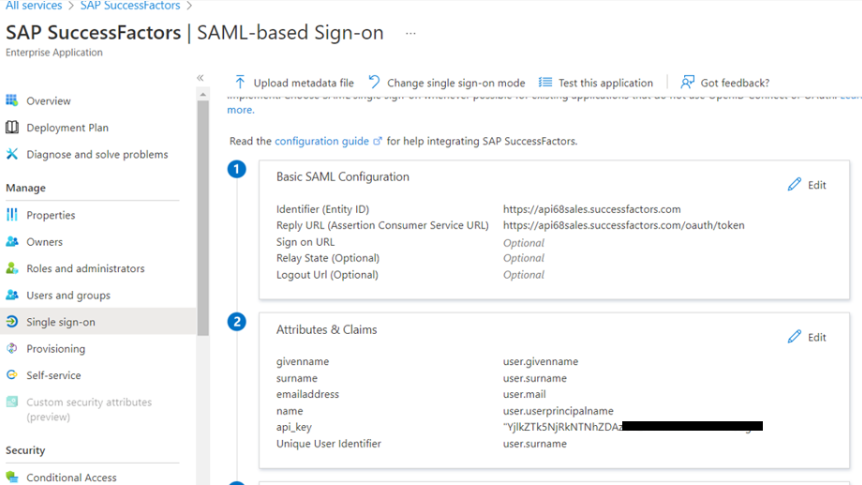862x485 pixels.
Task: Click the external link icon beside configuration guide
Action: click(x=377, y=141)
